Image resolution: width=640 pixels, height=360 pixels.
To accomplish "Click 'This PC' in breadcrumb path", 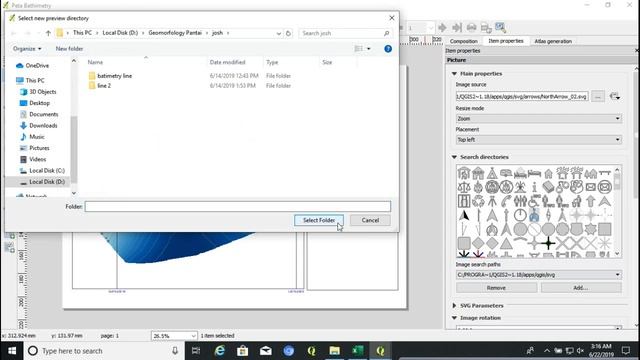I will click(x=82, y=33).
